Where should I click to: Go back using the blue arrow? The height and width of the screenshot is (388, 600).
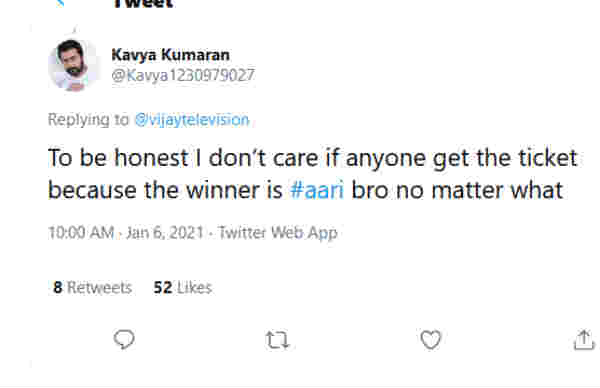pos(60,2)
